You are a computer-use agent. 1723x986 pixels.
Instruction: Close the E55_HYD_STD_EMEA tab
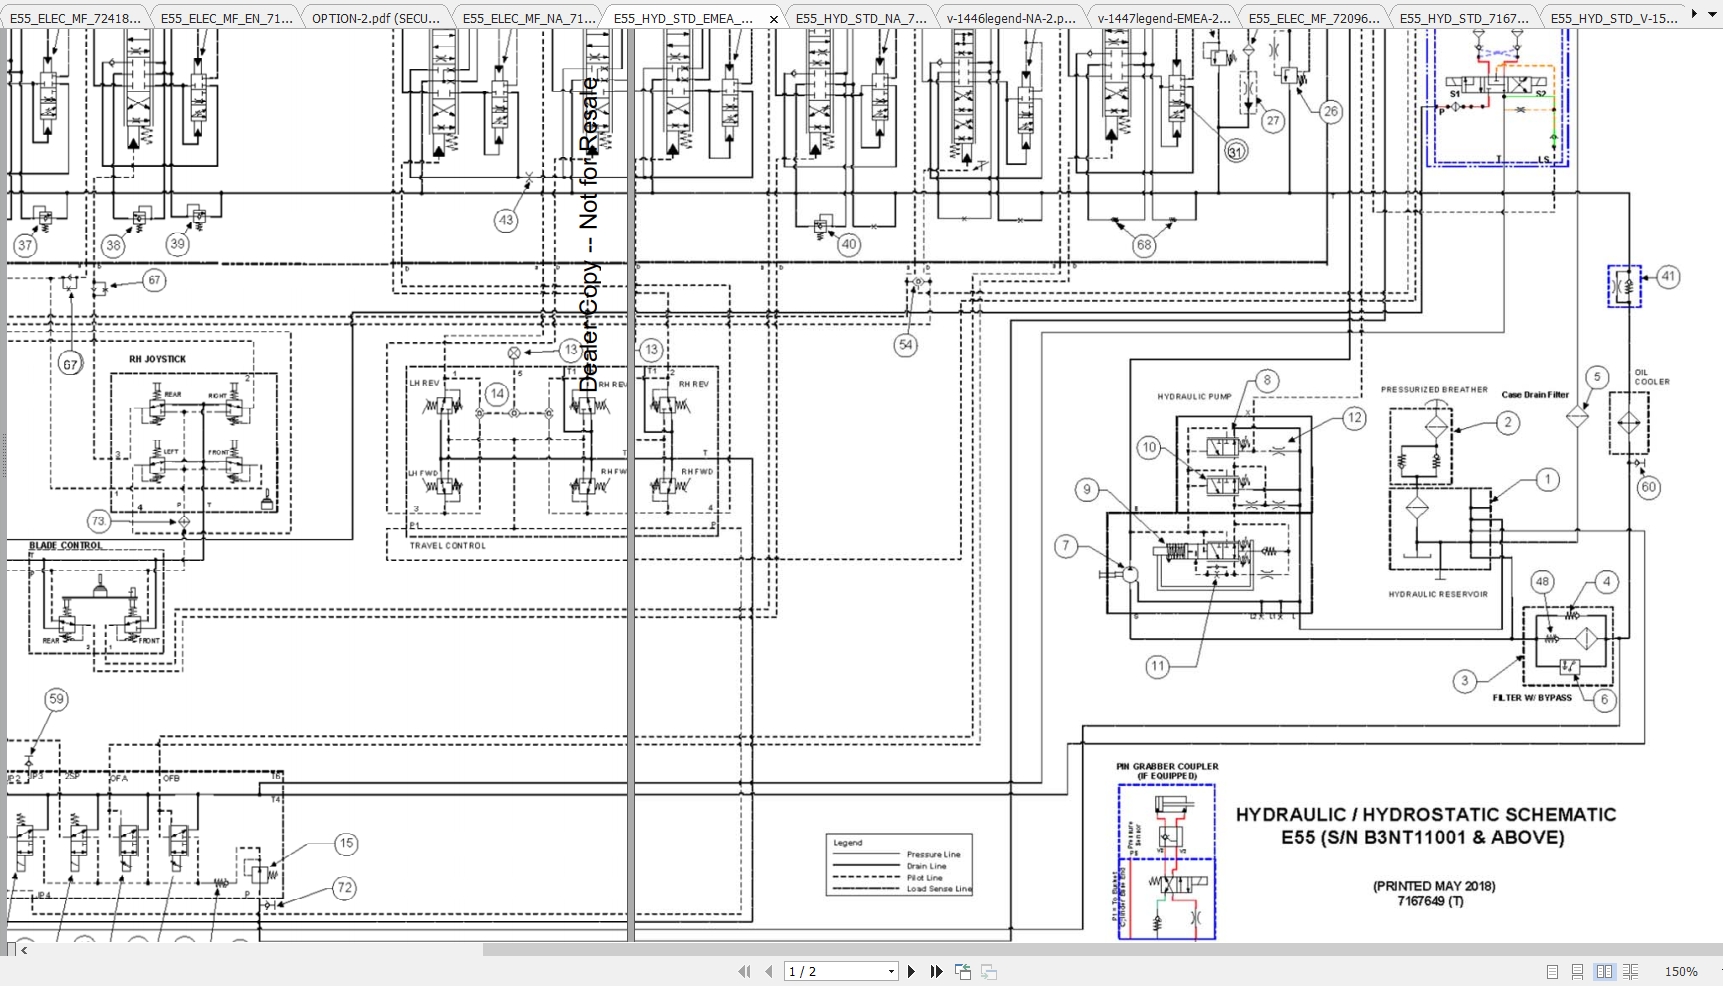pyautogui.click(x=774, y=18)
